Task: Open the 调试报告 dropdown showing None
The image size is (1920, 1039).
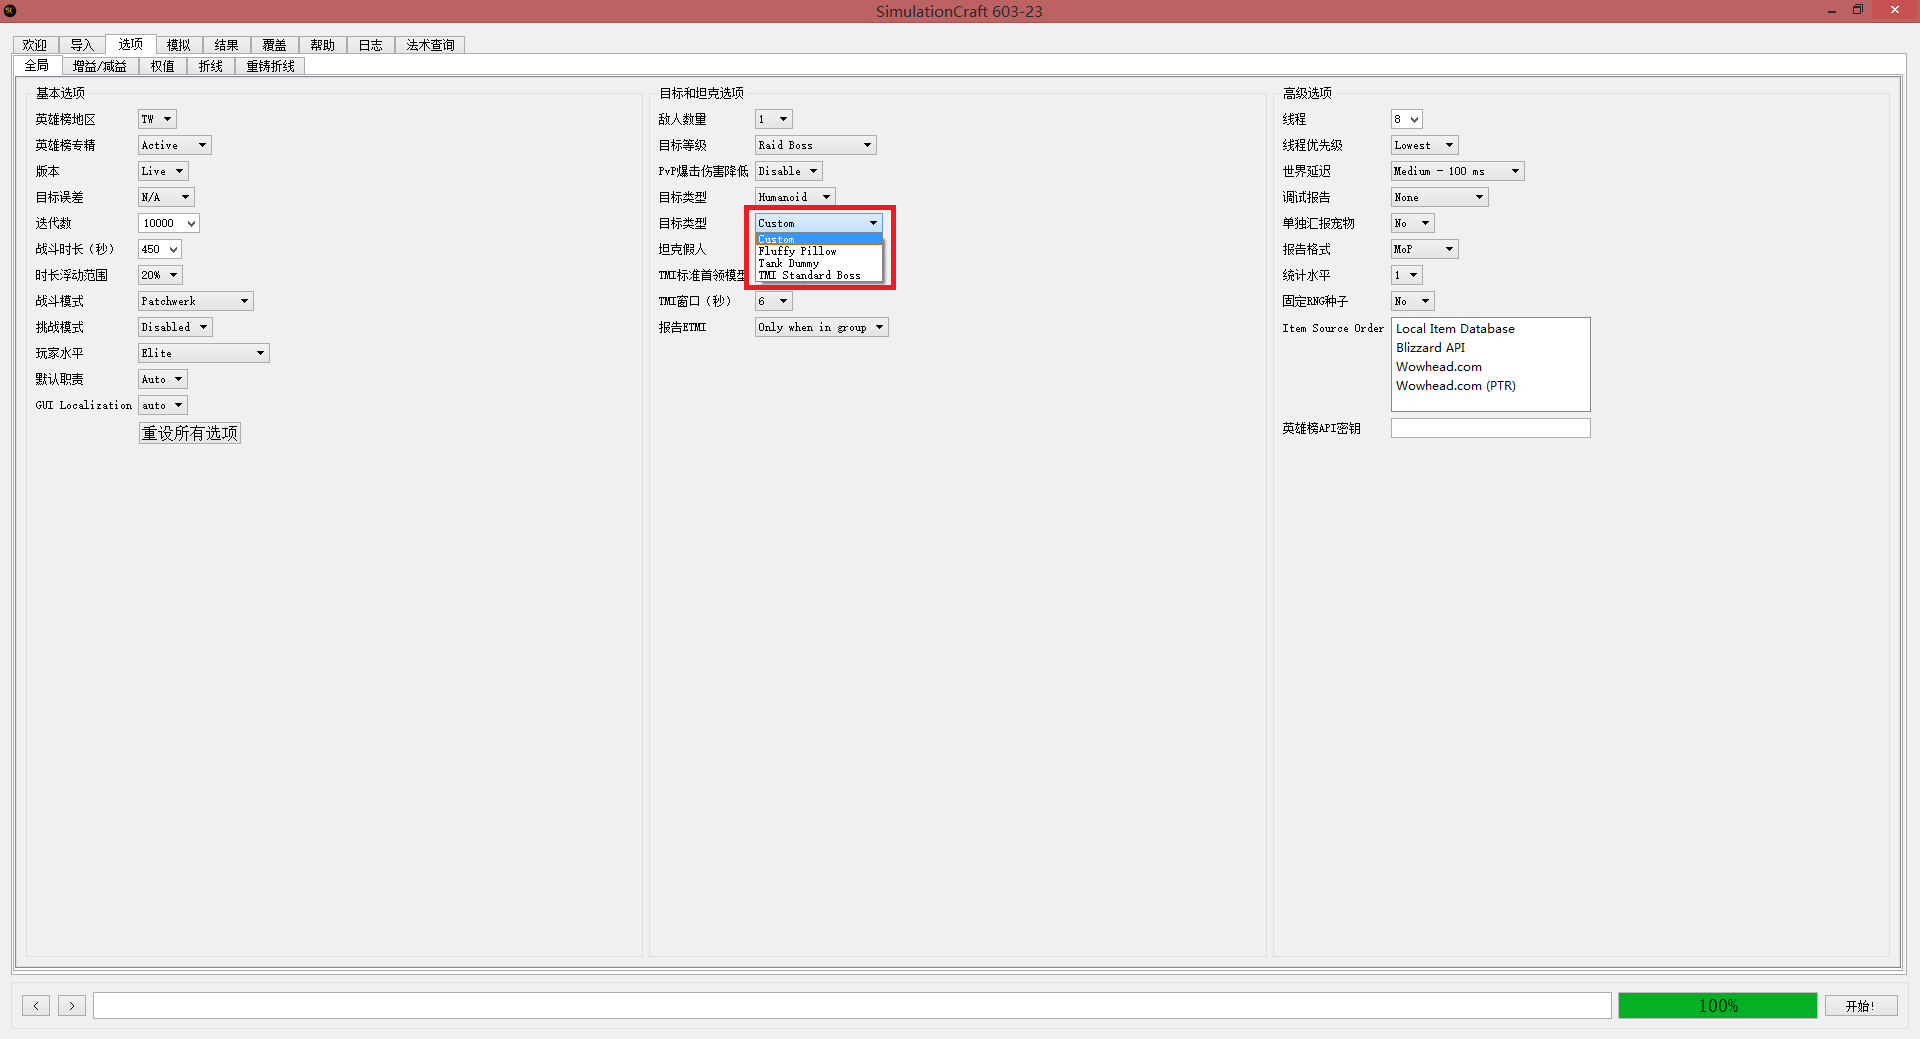Action: 1440,197
